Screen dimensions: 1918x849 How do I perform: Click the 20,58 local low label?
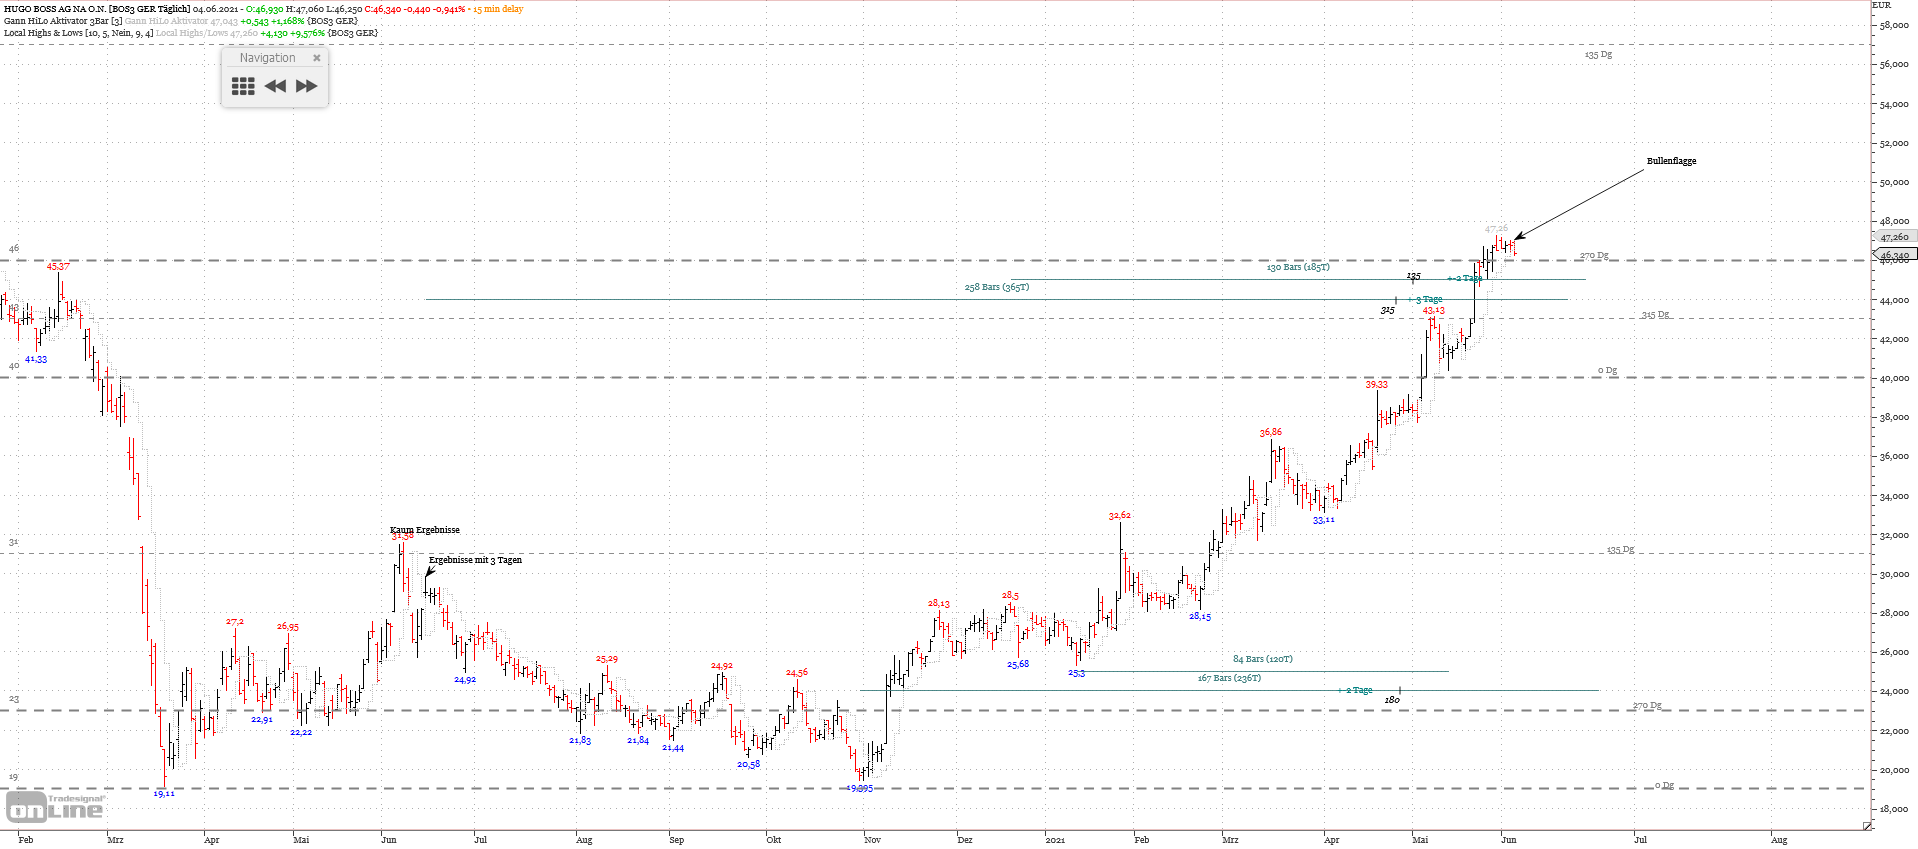click(748, 764)
